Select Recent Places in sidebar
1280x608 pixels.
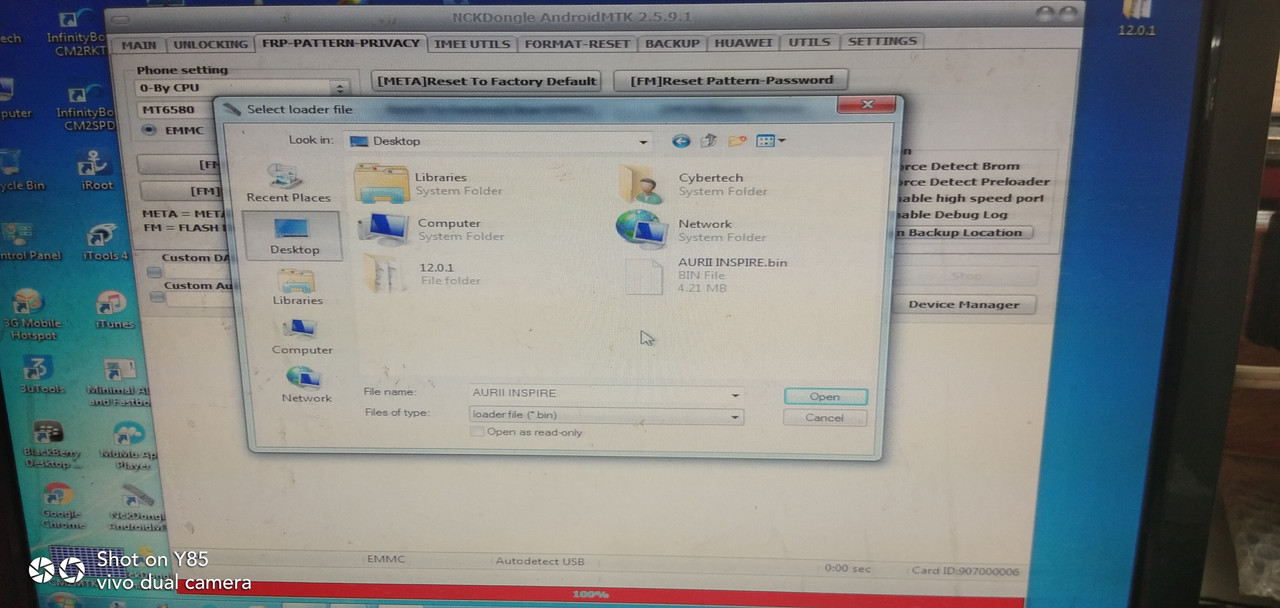[x=288, y=184]
